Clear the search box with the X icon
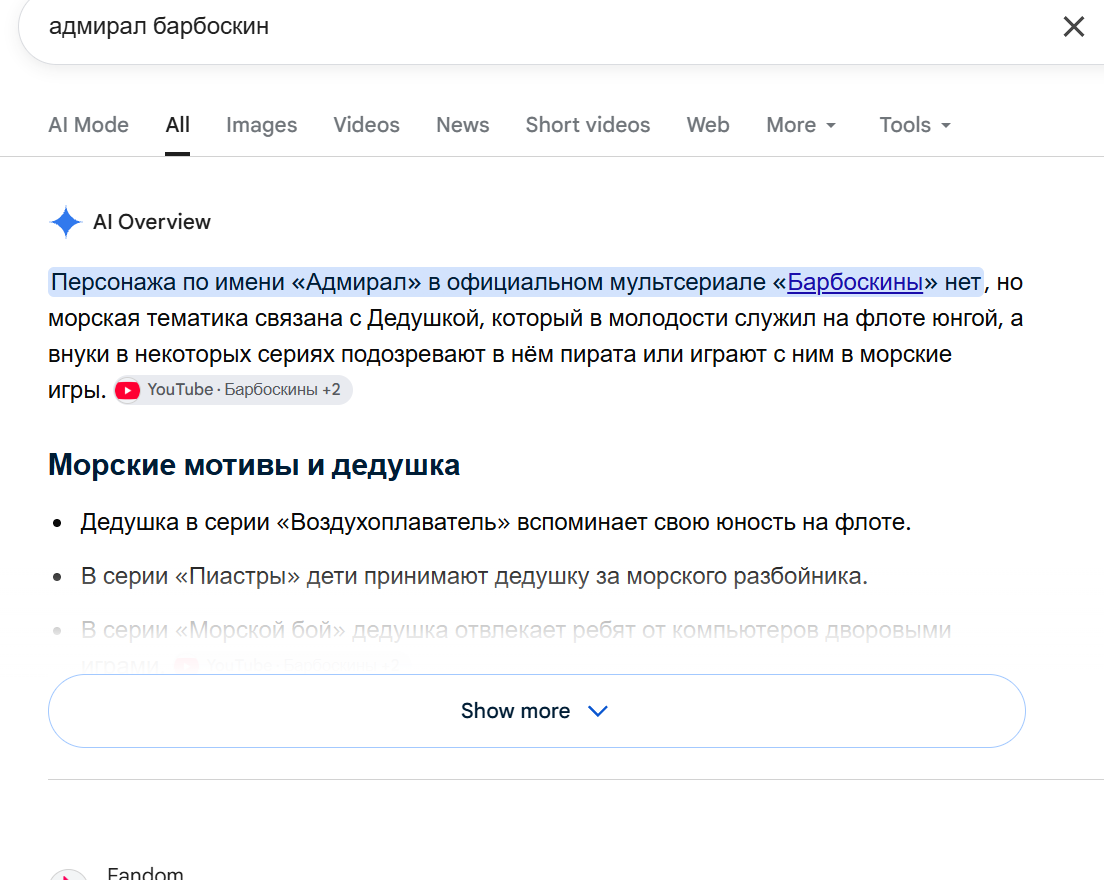The image size is (1104, 880). (1073, 27)
